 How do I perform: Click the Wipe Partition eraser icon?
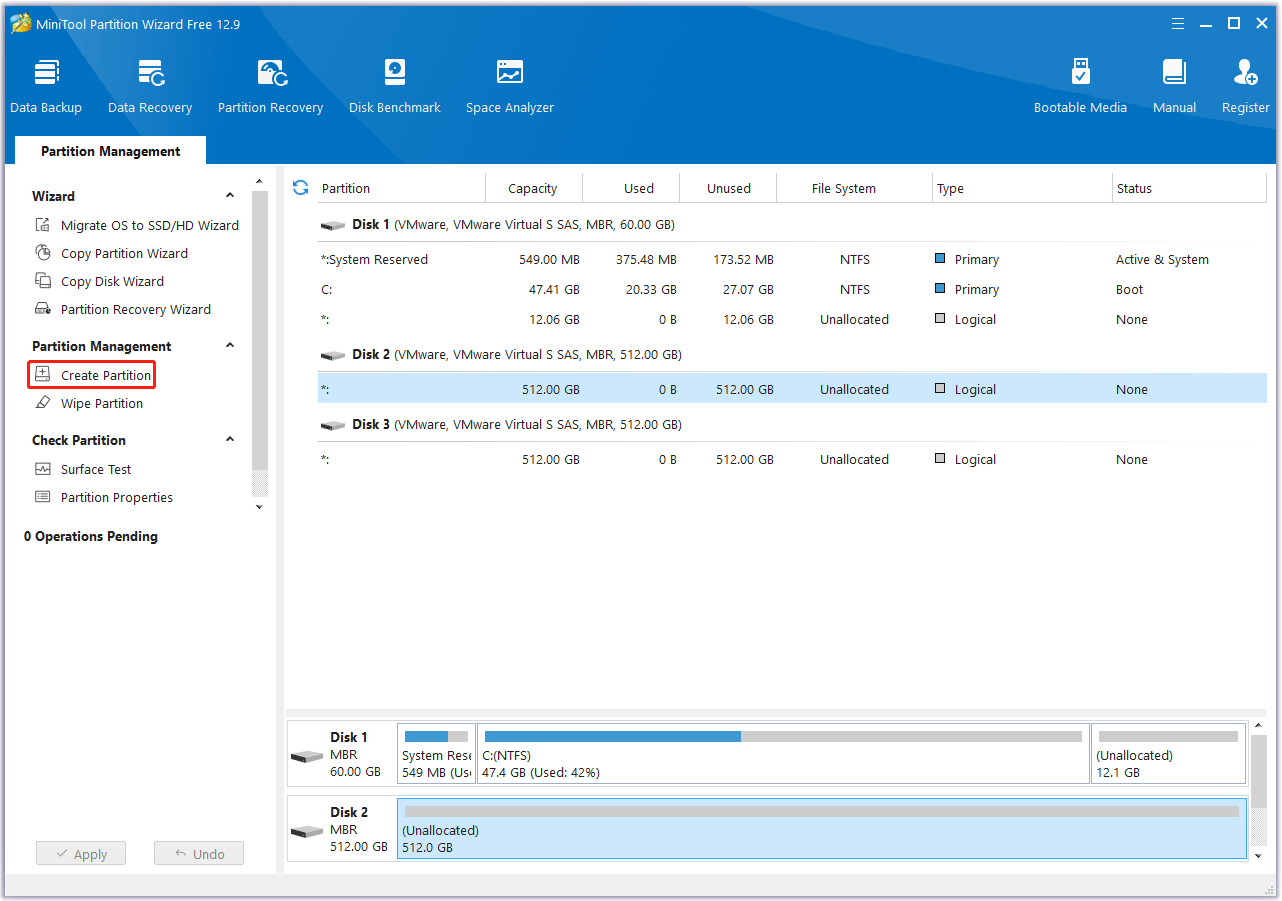[42, 403]
